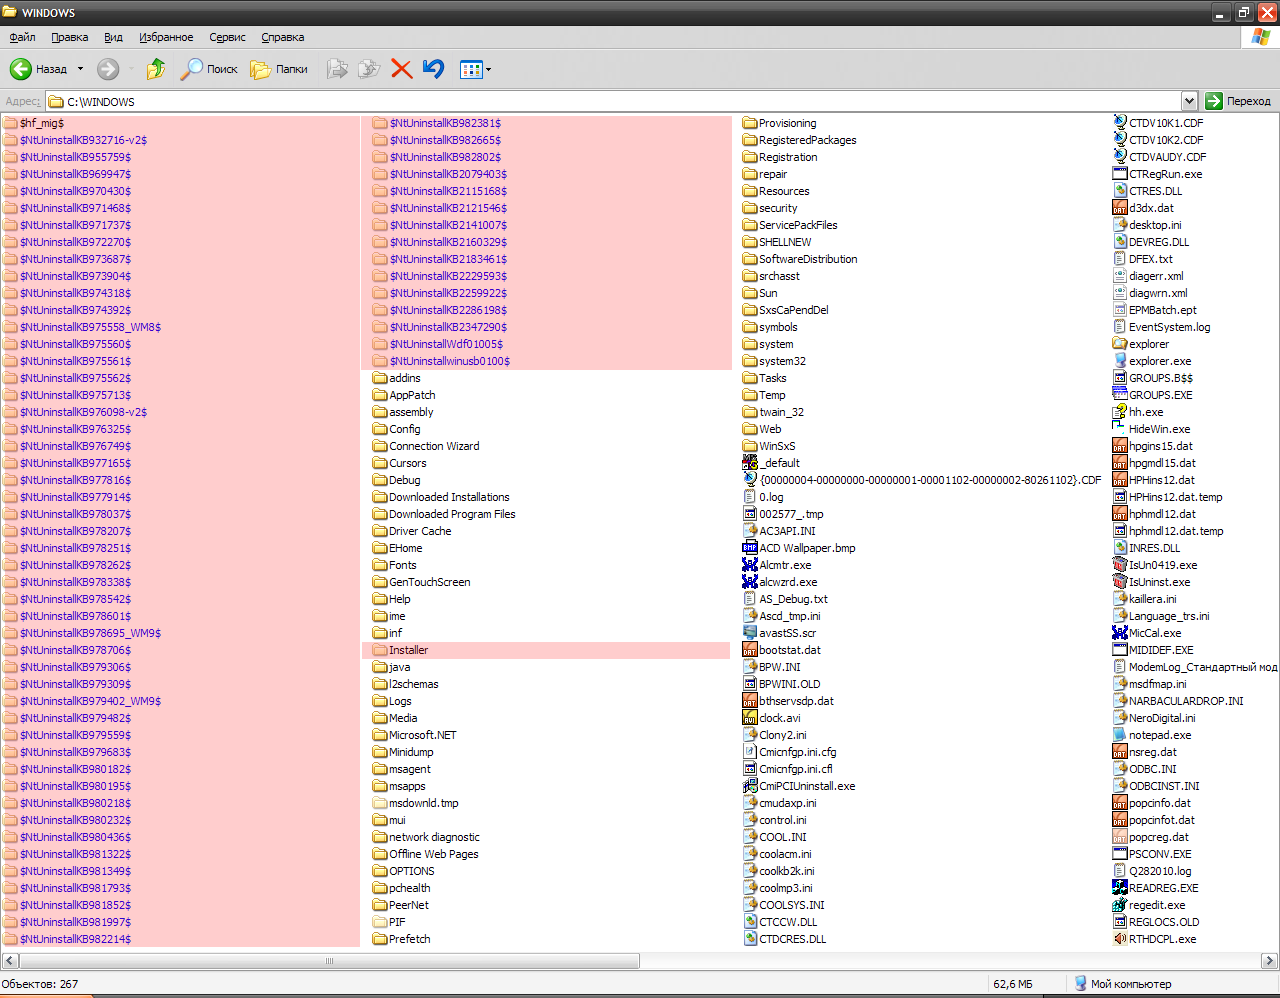Select the 0.log file
The width and height of the screenshot is (1280, 998).
coord(763,497)
